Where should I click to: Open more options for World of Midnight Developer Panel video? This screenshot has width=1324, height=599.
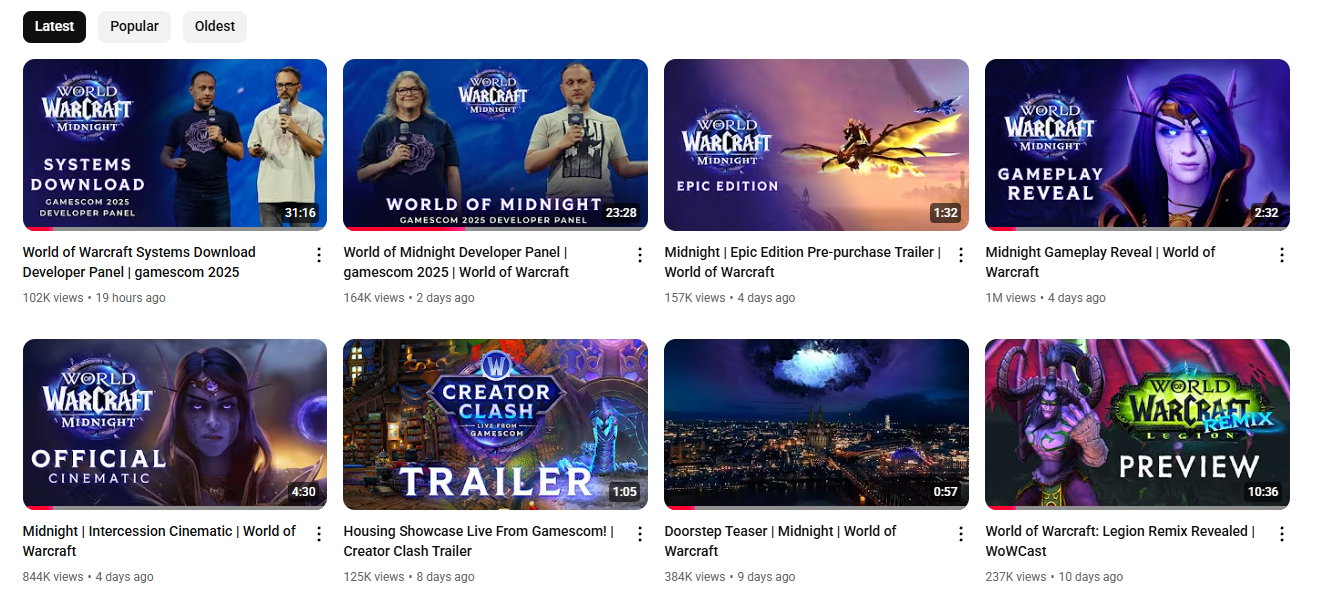[640, 255]
